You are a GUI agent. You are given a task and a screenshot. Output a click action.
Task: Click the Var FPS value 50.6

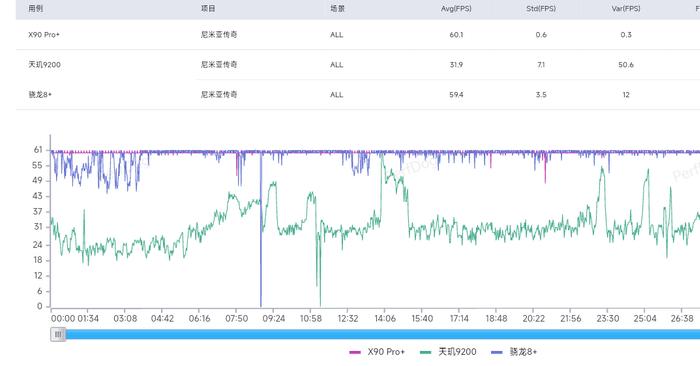pyautogui.click(x=626, y=65)
